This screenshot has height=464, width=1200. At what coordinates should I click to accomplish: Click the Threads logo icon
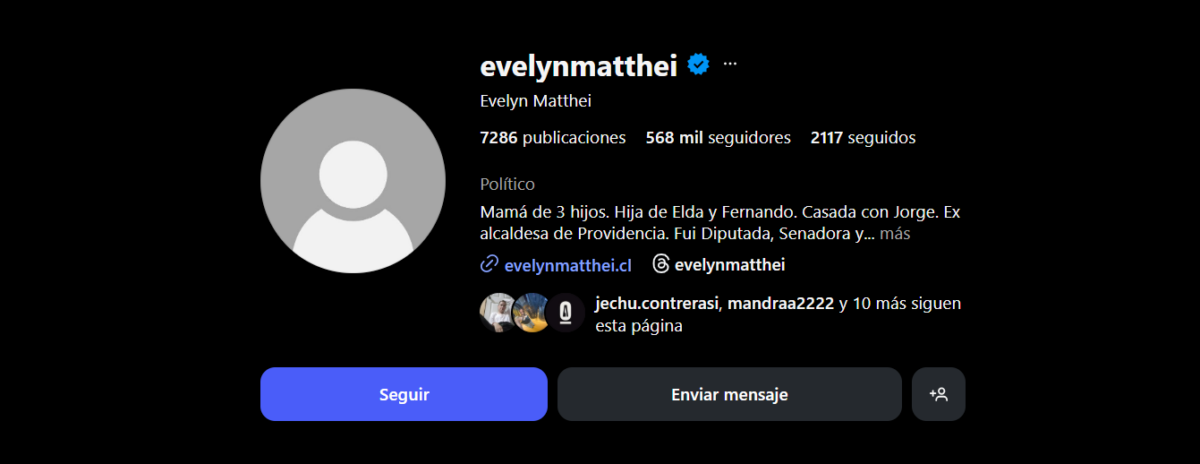coord(661,264)
